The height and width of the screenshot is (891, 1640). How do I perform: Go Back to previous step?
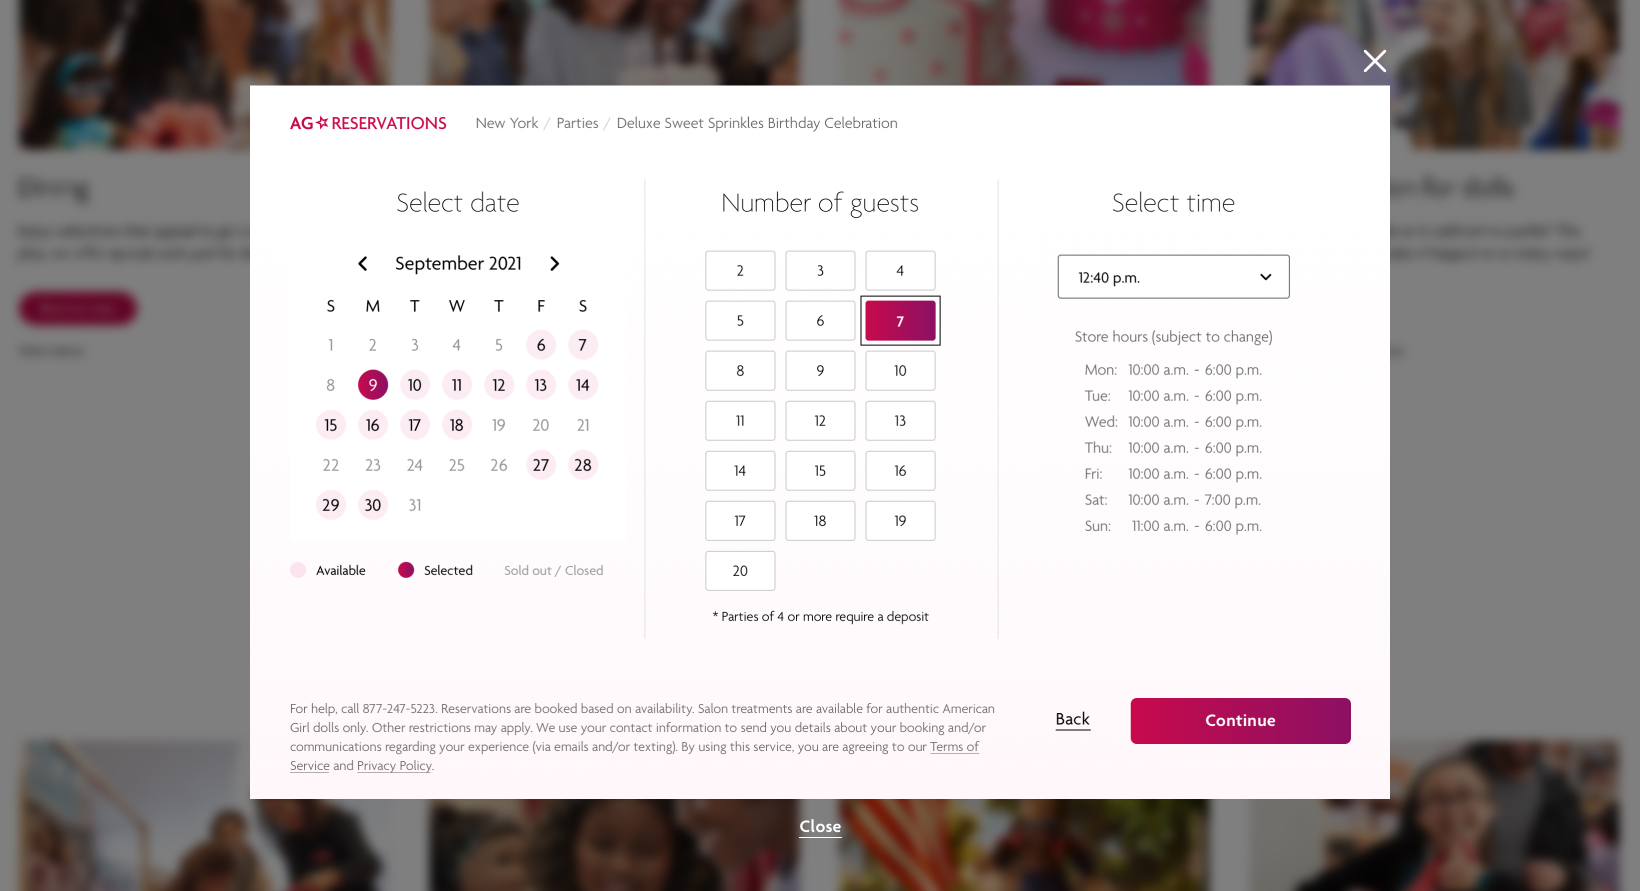(1072, 719)
